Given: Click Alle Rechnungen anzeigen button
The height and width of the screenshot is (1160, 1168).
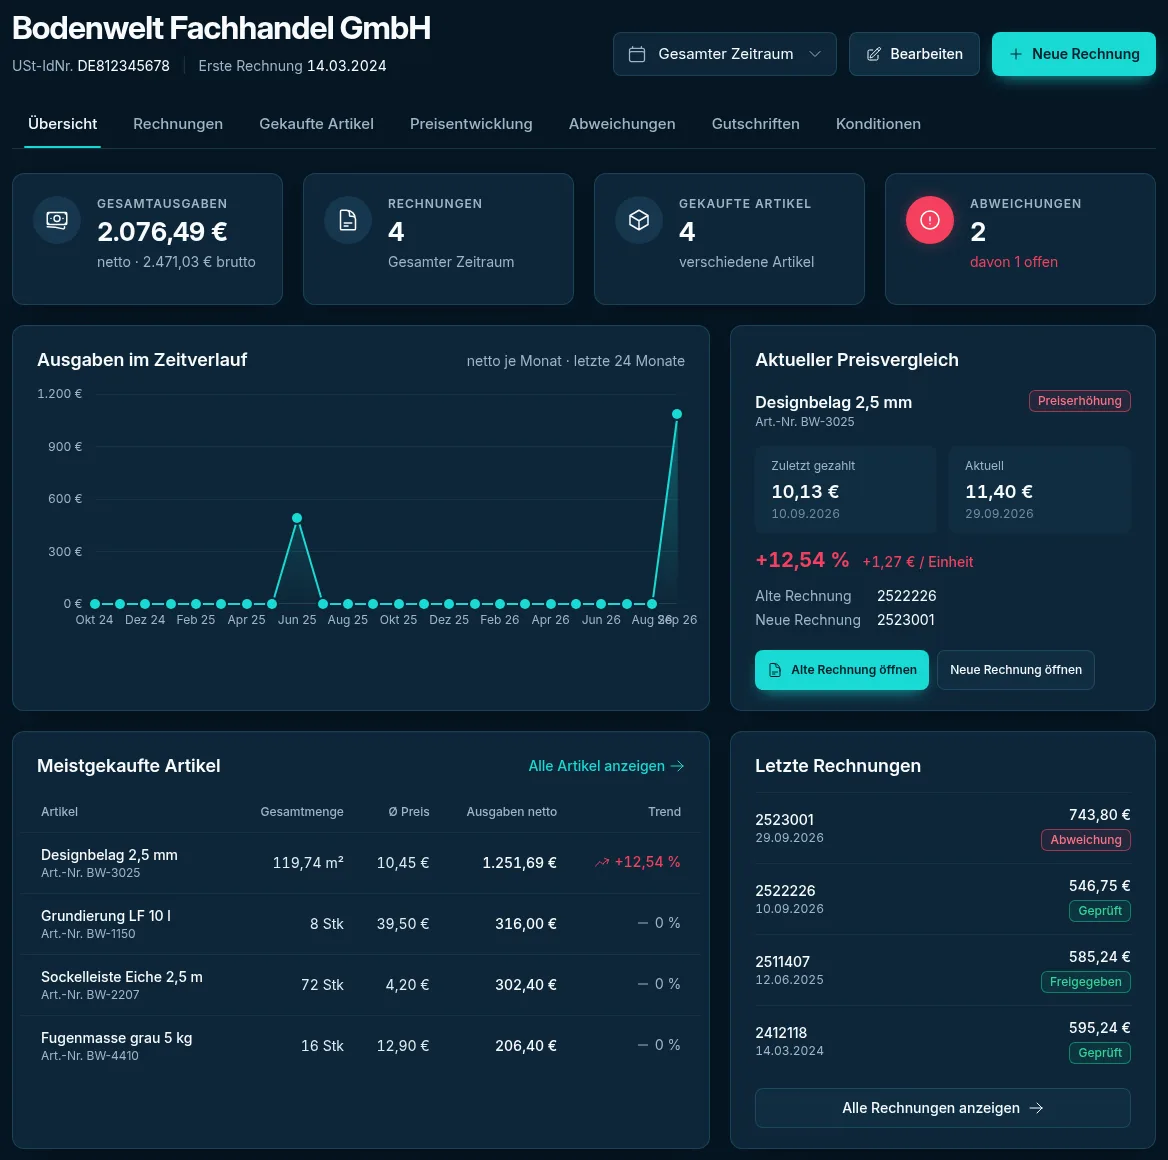Looking at the screenshot, I should 942,1108.
